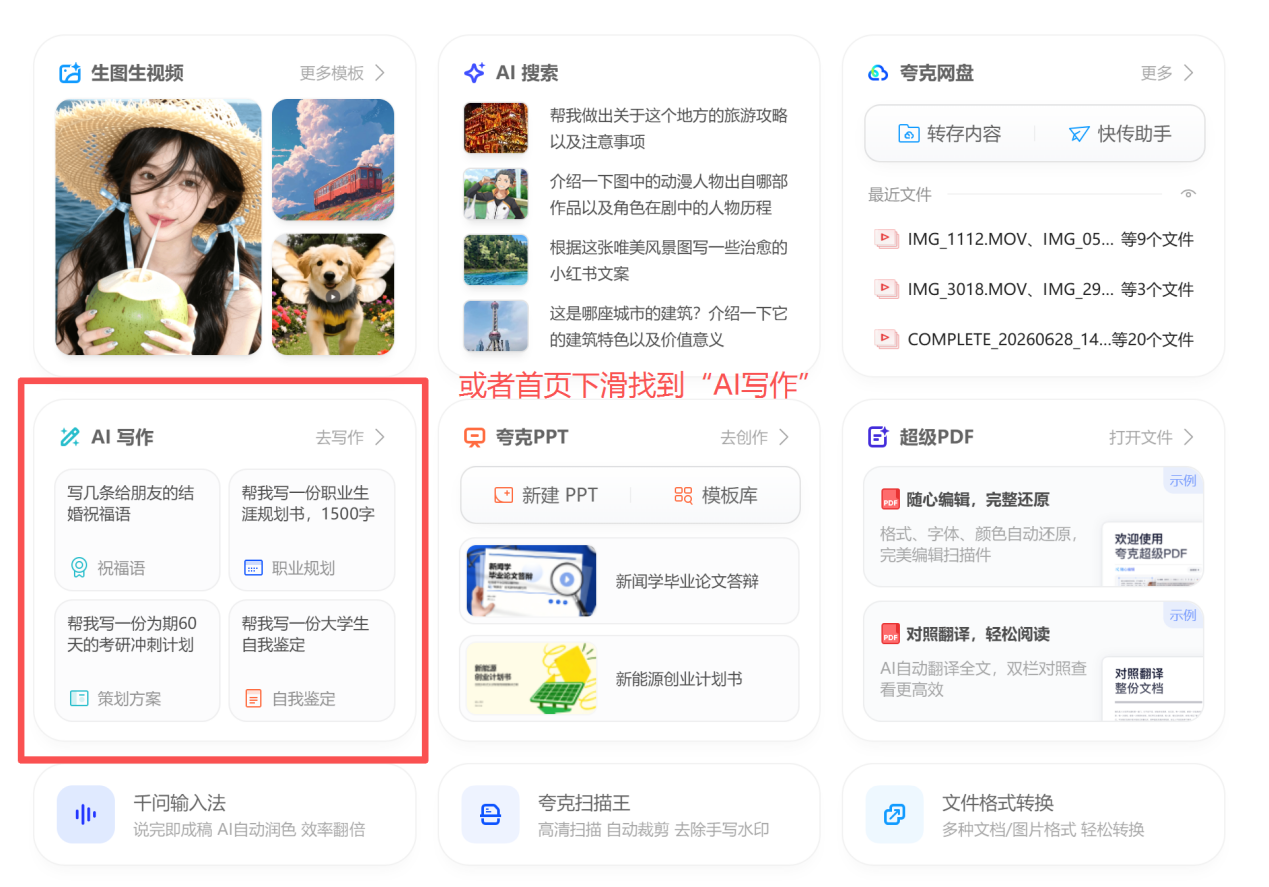Click the 职业规划 calendar icon
This screenshot has width=1269, height=887.
[x=254, y=568]
